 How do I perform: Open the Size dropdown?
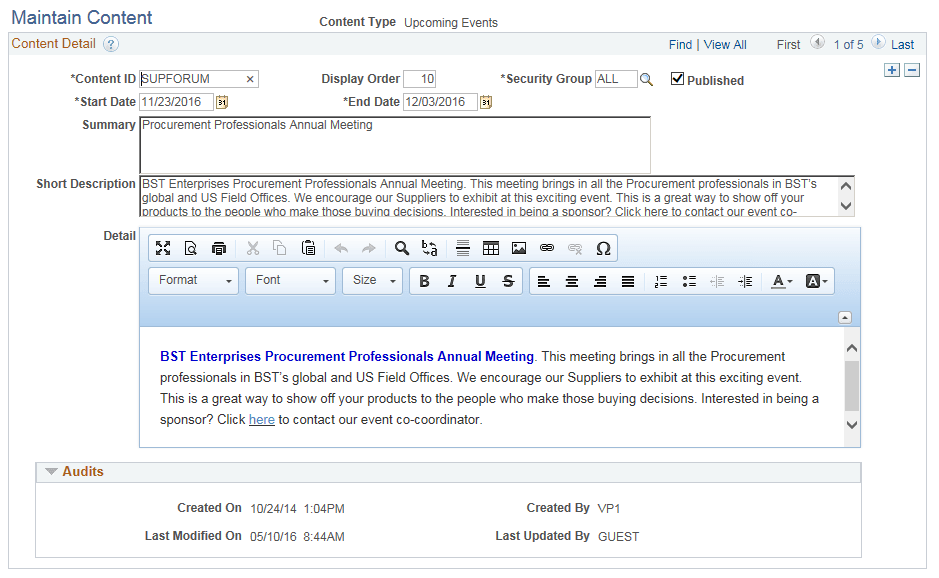click(371, 281)
